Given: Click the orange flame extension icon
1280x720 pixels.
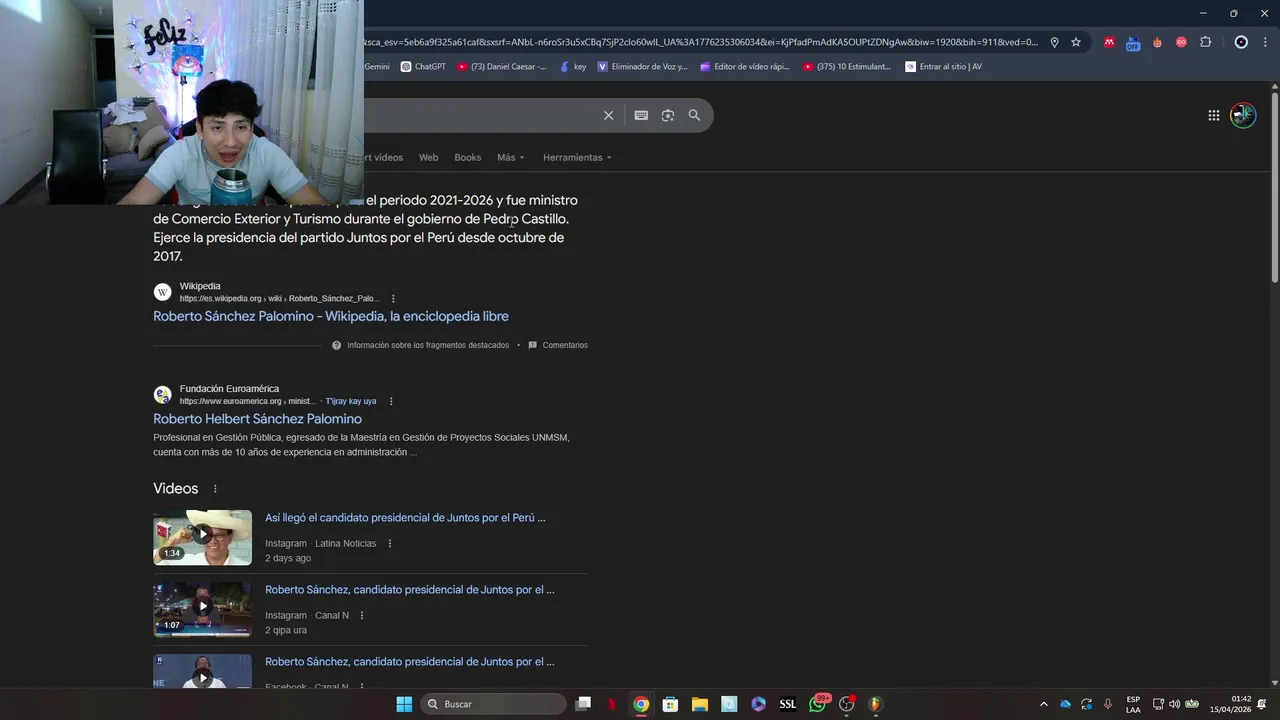Looking at the screenshot, I should tap(1157, 42).
